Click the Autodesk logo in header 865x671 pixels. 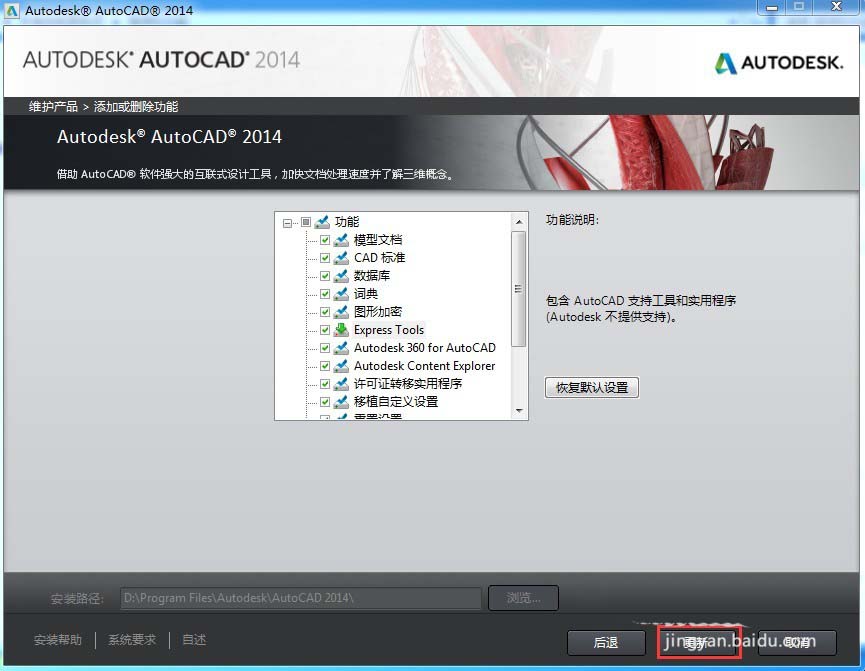(x=779, y=63)
